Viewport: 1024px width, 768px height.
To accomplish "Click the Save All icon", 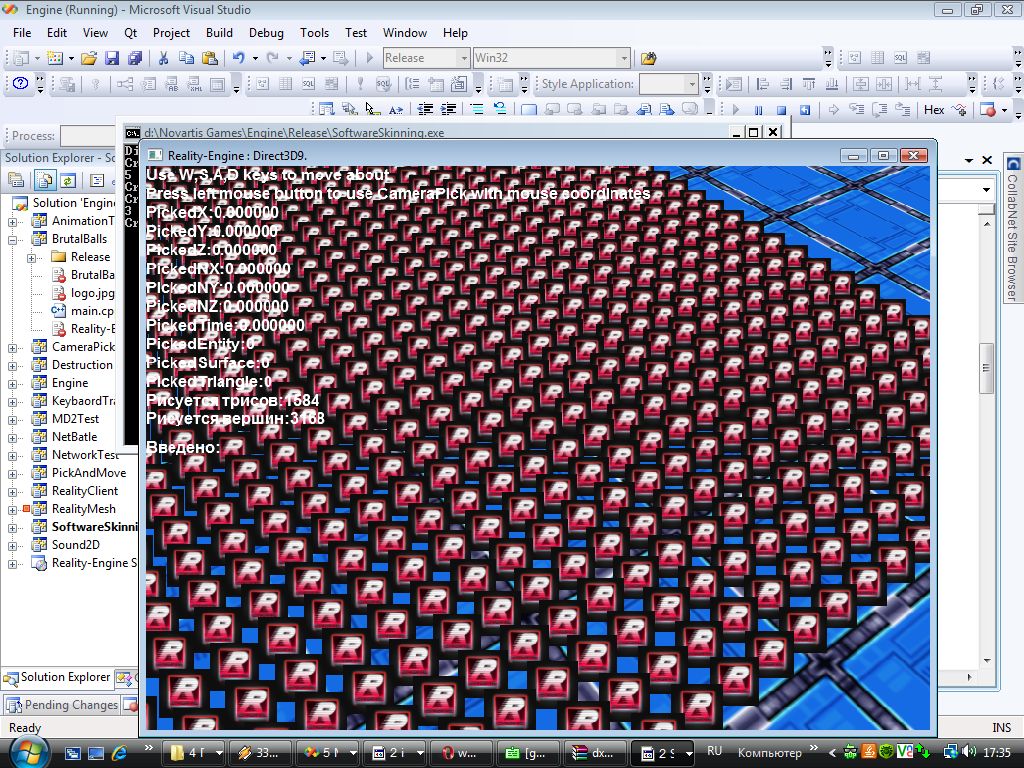I will (133, 58).
